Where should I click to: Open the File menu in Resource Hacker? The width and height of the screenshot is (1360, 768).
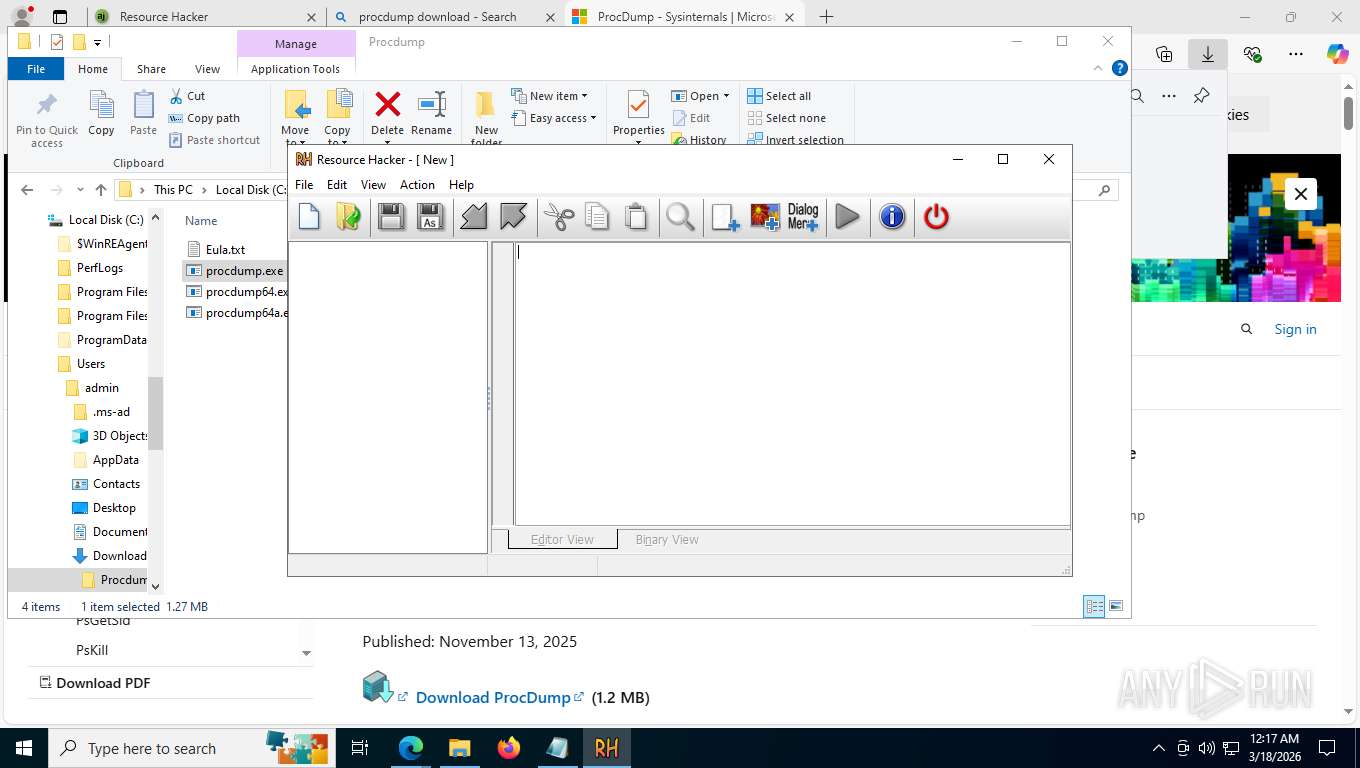click(304, 185)
